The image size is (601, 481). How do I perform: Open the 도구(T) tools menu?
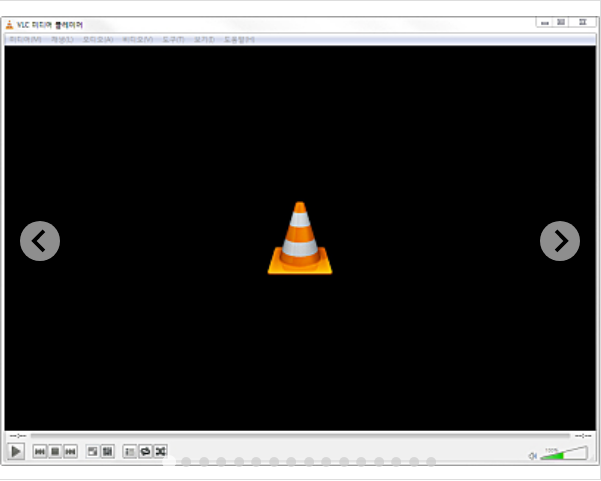173,39
